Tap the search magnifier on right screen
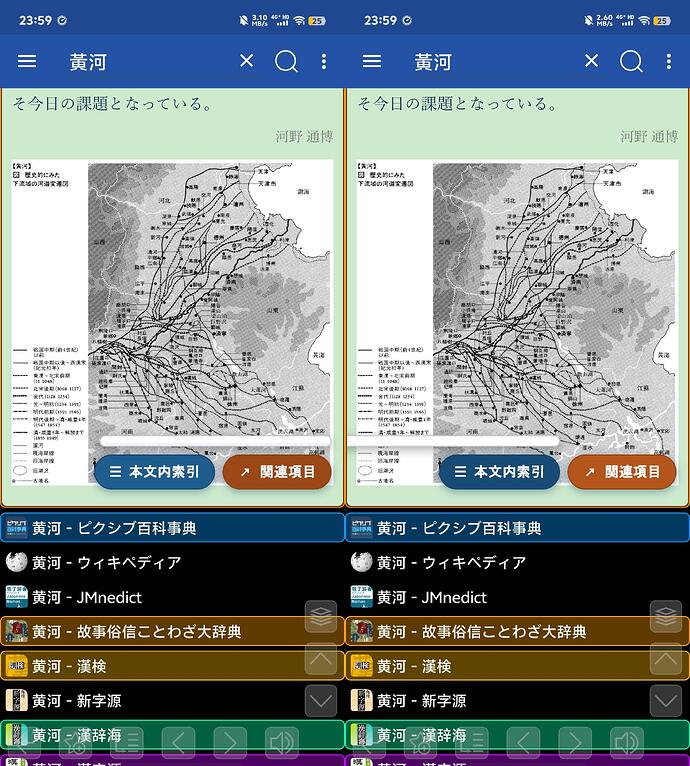 (631, 62)
